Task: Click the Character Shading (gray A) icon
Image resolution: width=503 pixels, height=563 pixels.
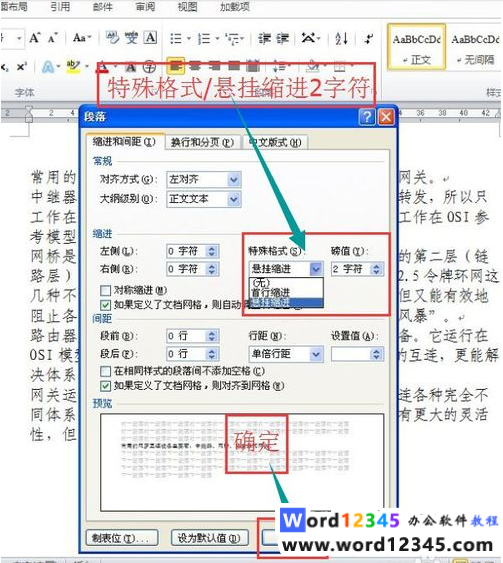Action: click(131, 67)
